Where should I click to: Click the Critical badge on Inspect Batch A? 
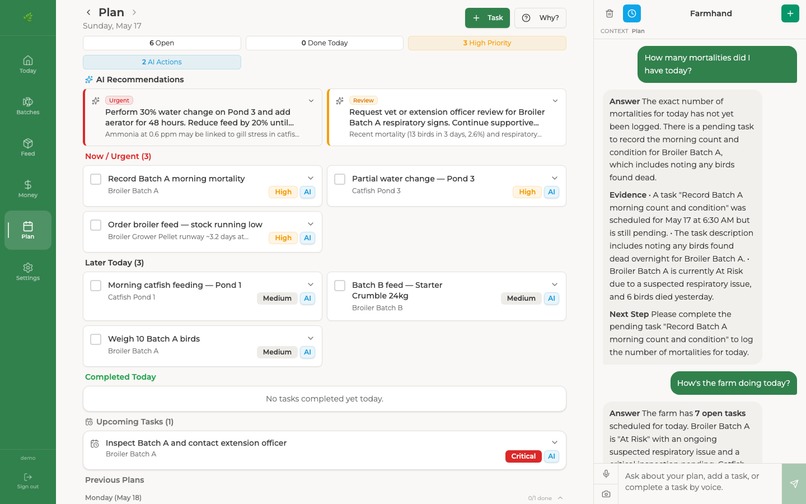tap(523, 456)
